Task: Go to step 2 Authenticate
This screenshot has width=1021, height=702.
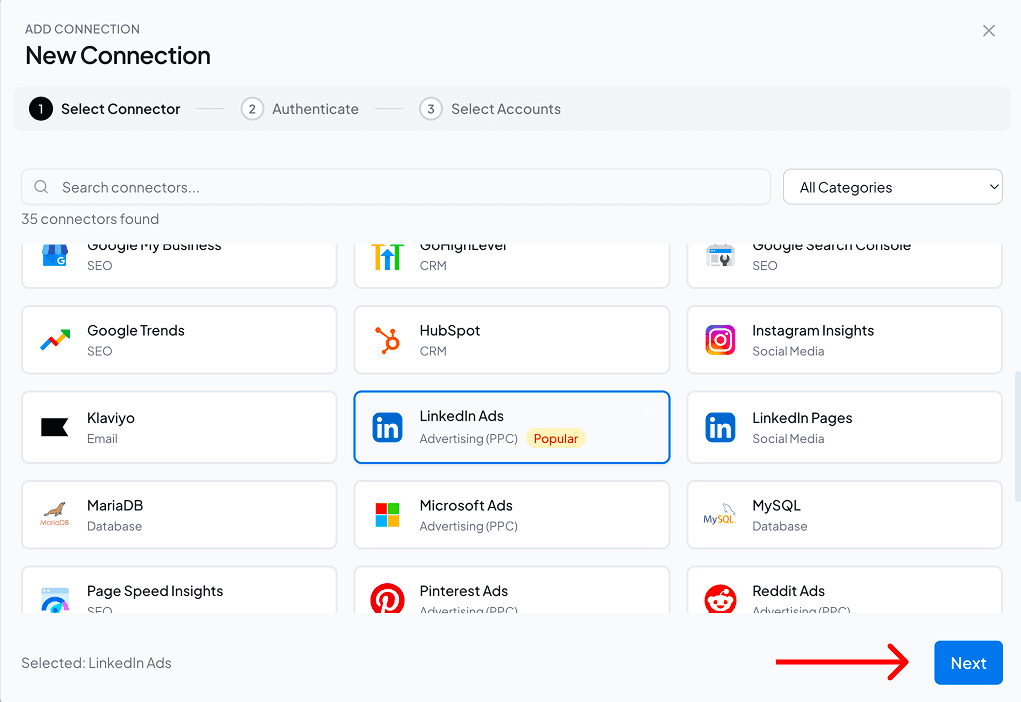Action: pos(300,109)
